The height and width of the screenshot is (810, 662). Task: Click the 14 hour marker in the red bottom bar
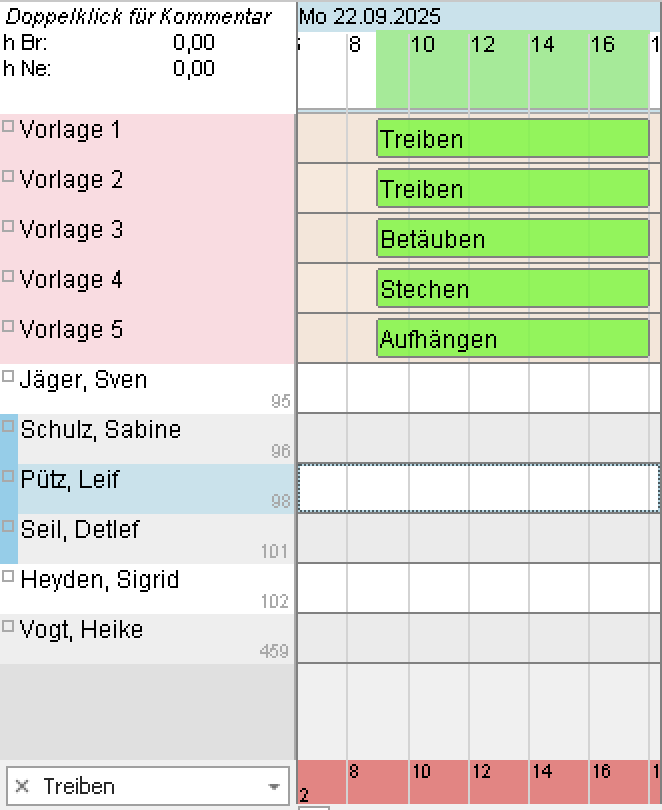coord(542,772)
